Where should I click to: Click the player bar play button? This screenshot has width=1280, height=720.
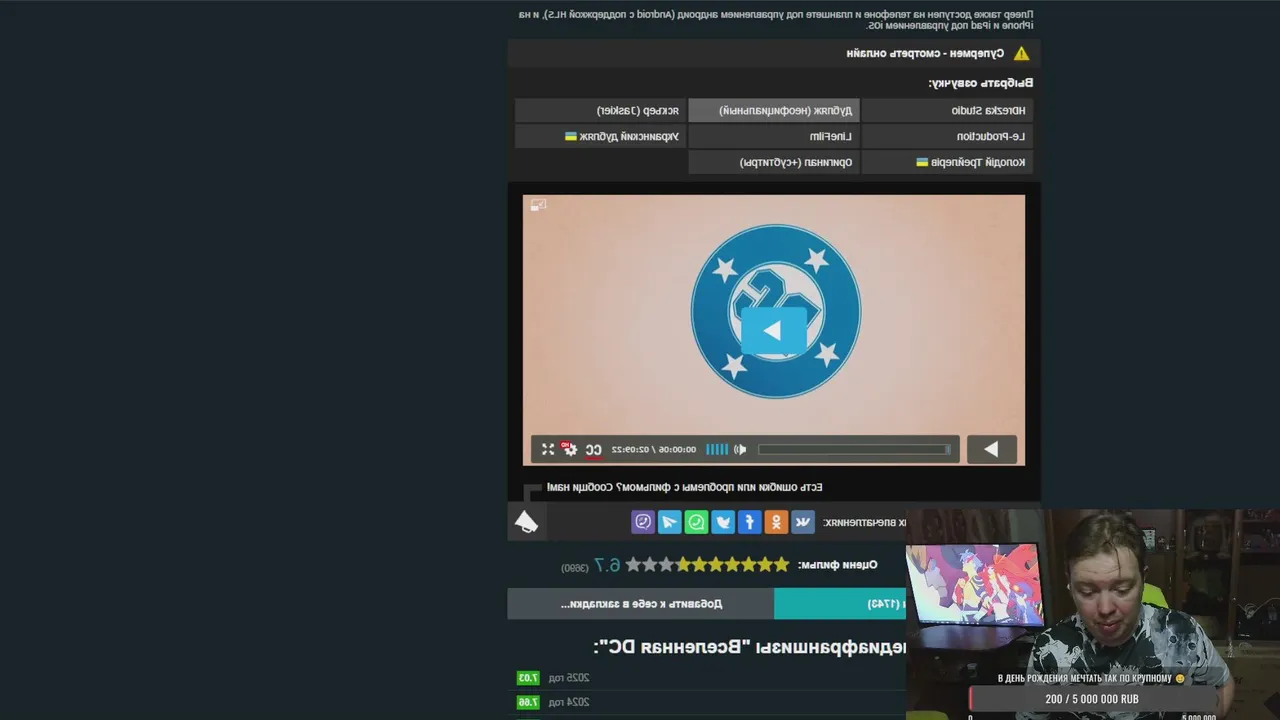[991, 450]
